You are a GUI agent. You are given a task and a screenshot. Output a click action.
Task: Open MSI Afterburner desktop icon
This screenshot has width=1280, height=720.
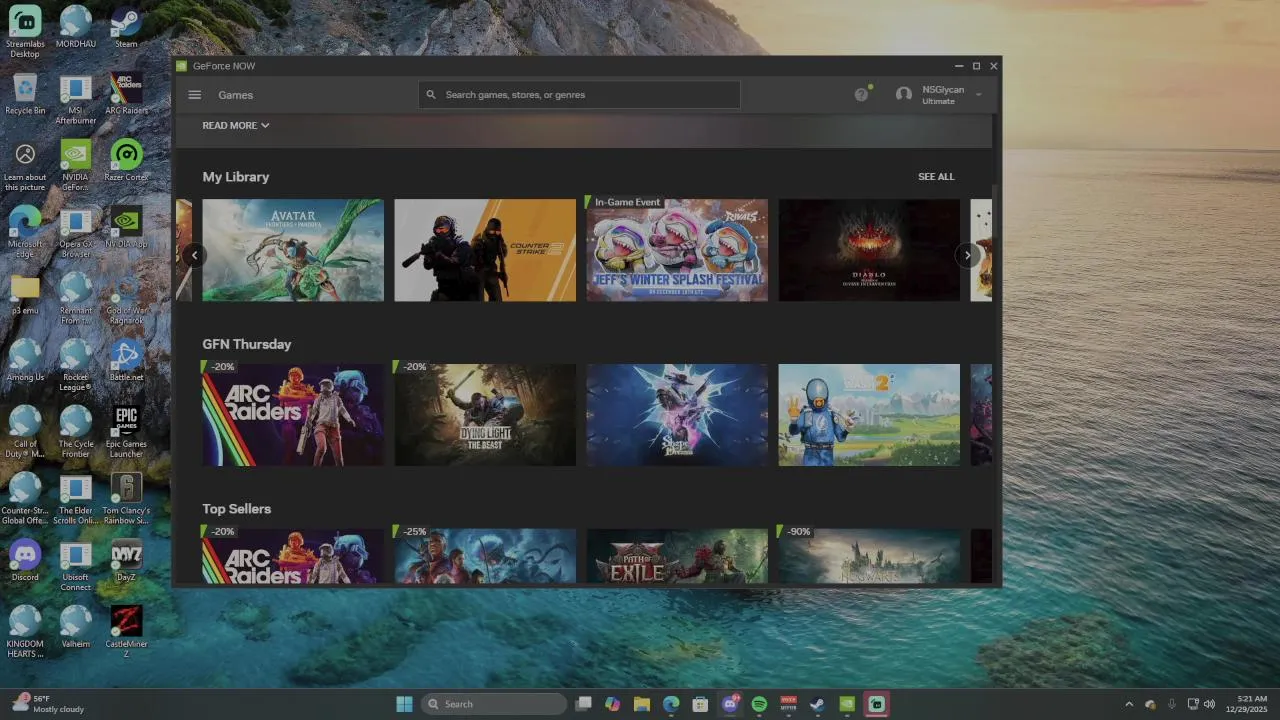(x=76, y=99)
